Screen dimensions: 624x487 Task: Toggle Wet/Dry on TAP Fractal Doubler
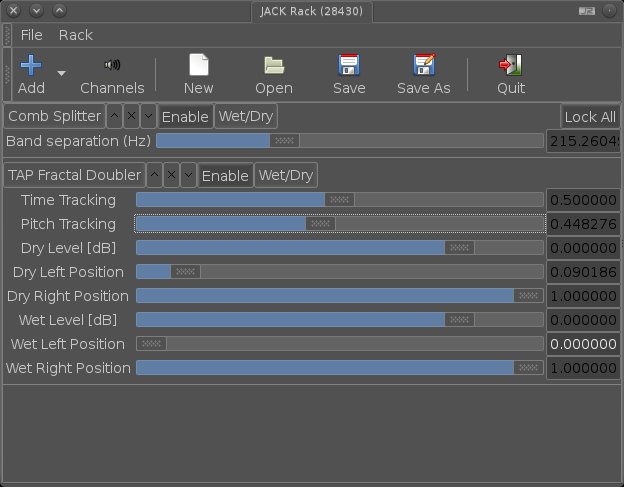coord(286,175)
